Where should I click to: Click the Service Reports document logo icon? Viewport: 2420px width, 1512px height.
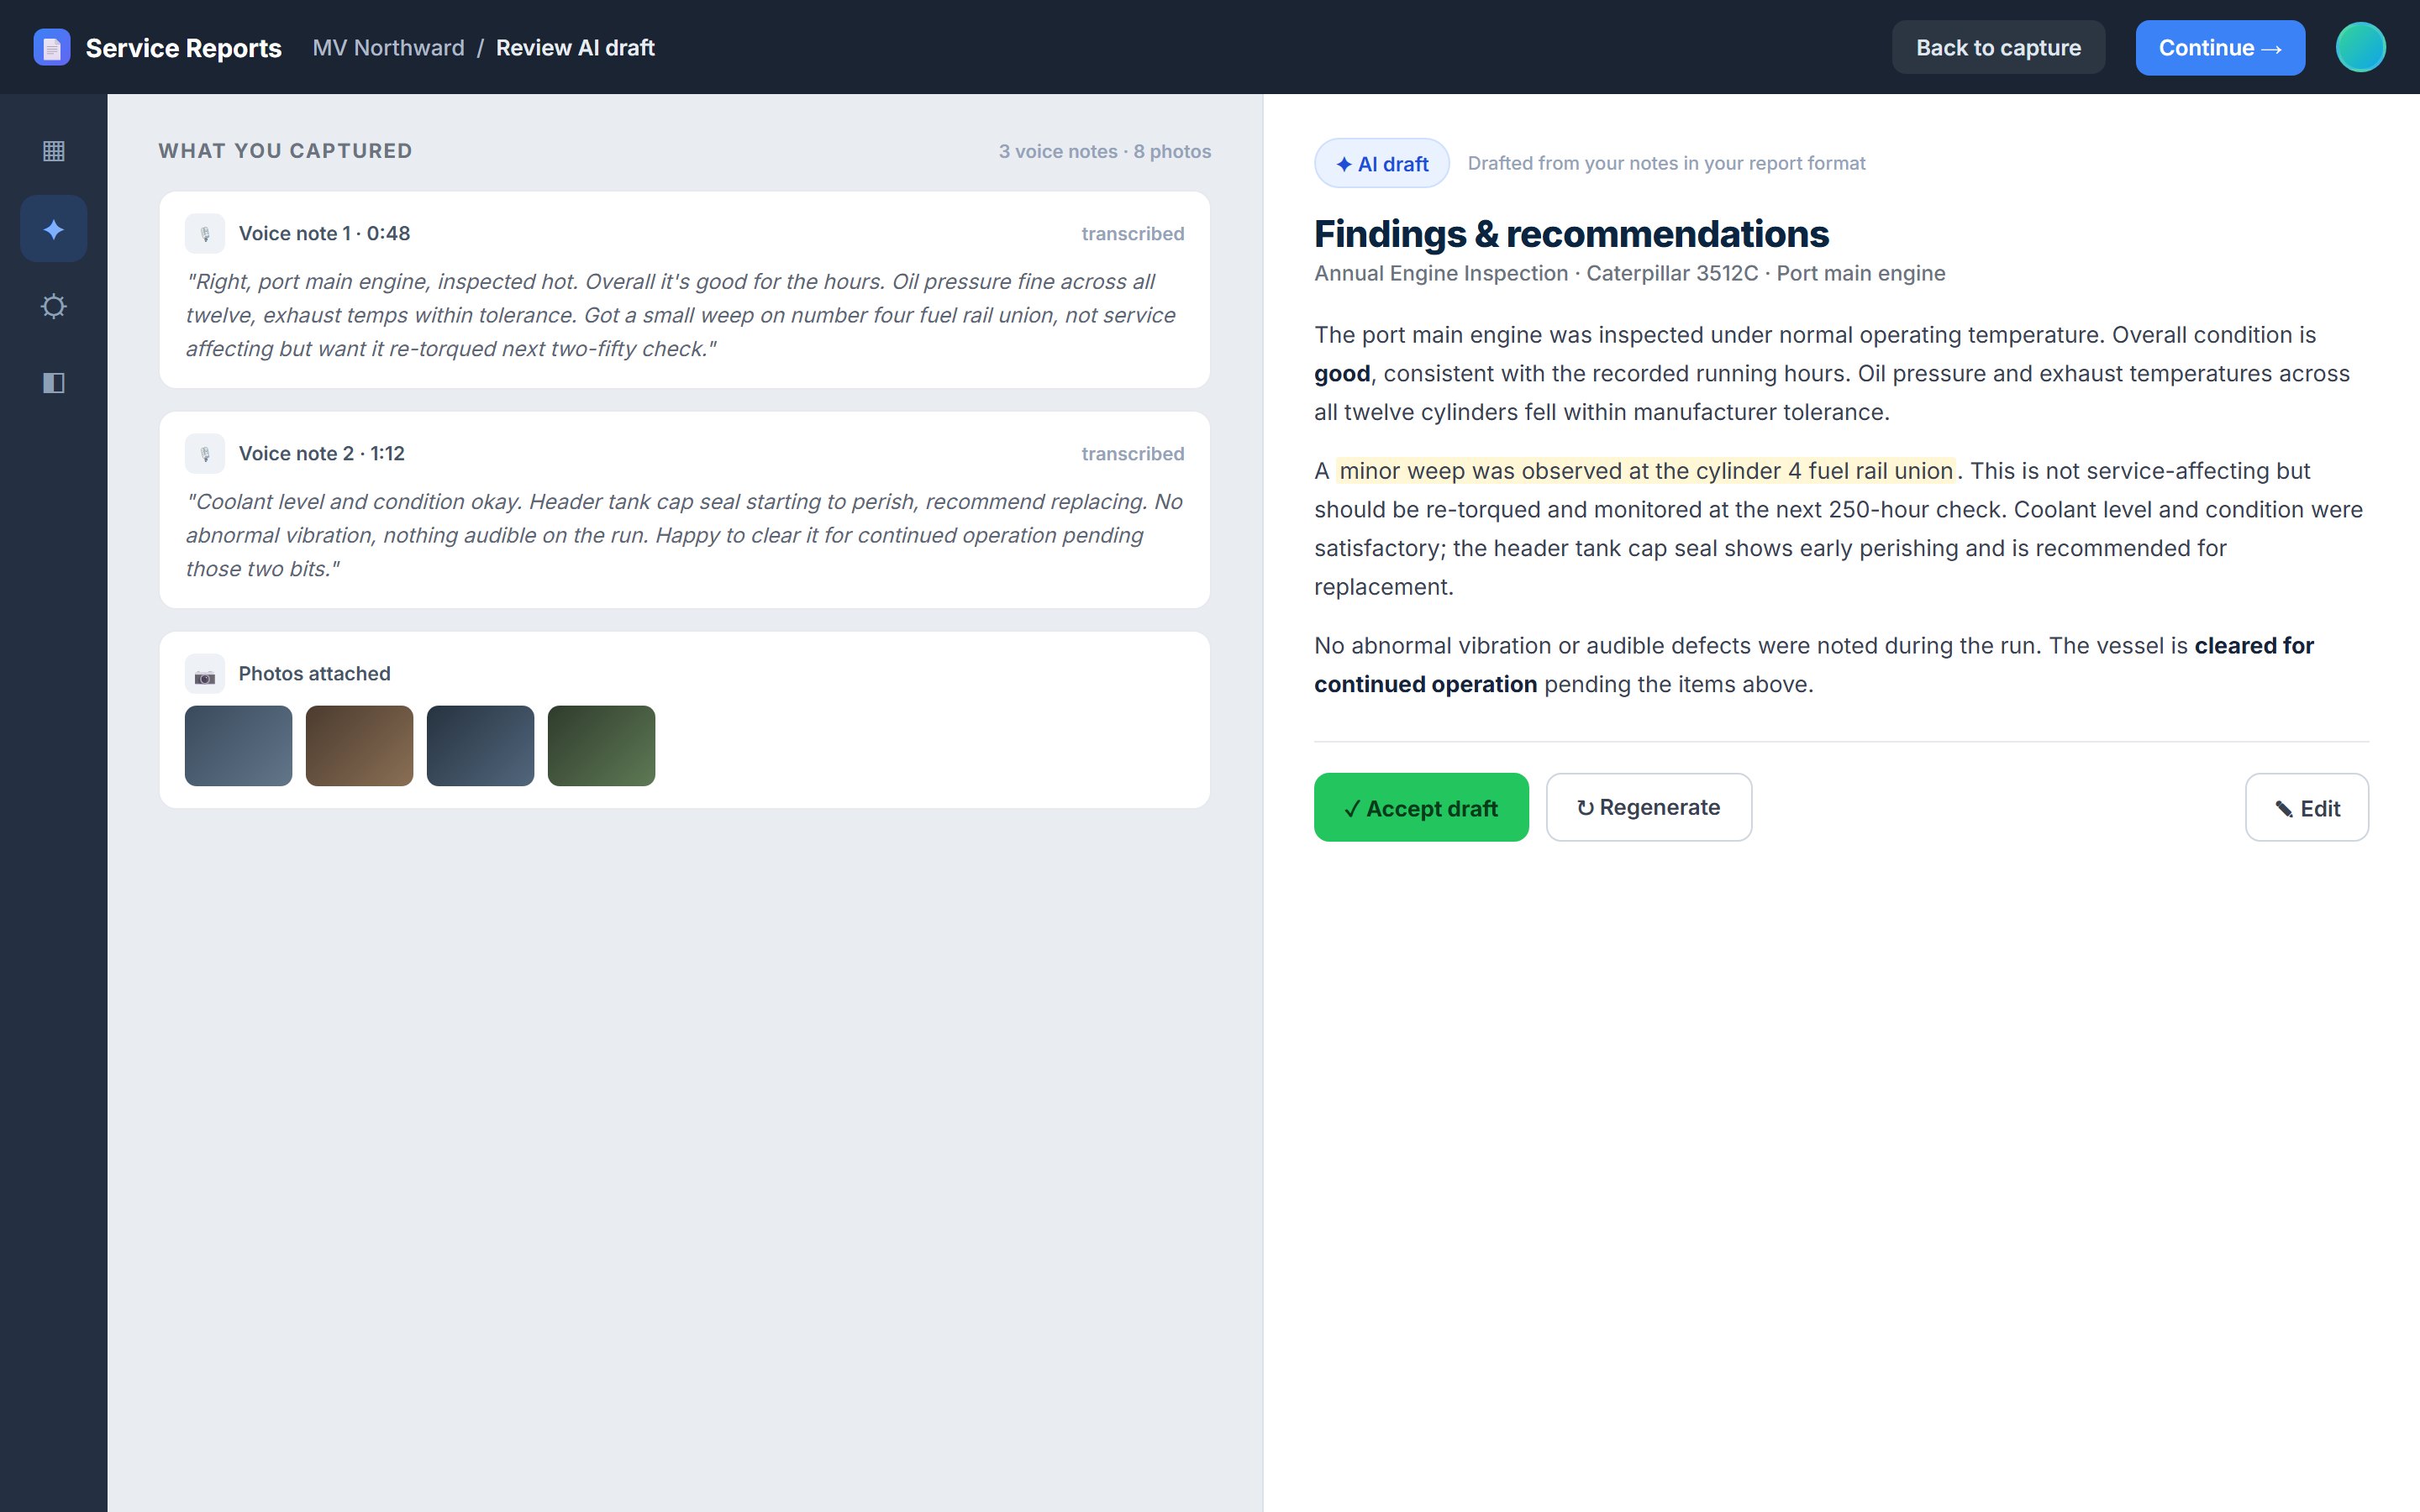click(x=52, y=47)
